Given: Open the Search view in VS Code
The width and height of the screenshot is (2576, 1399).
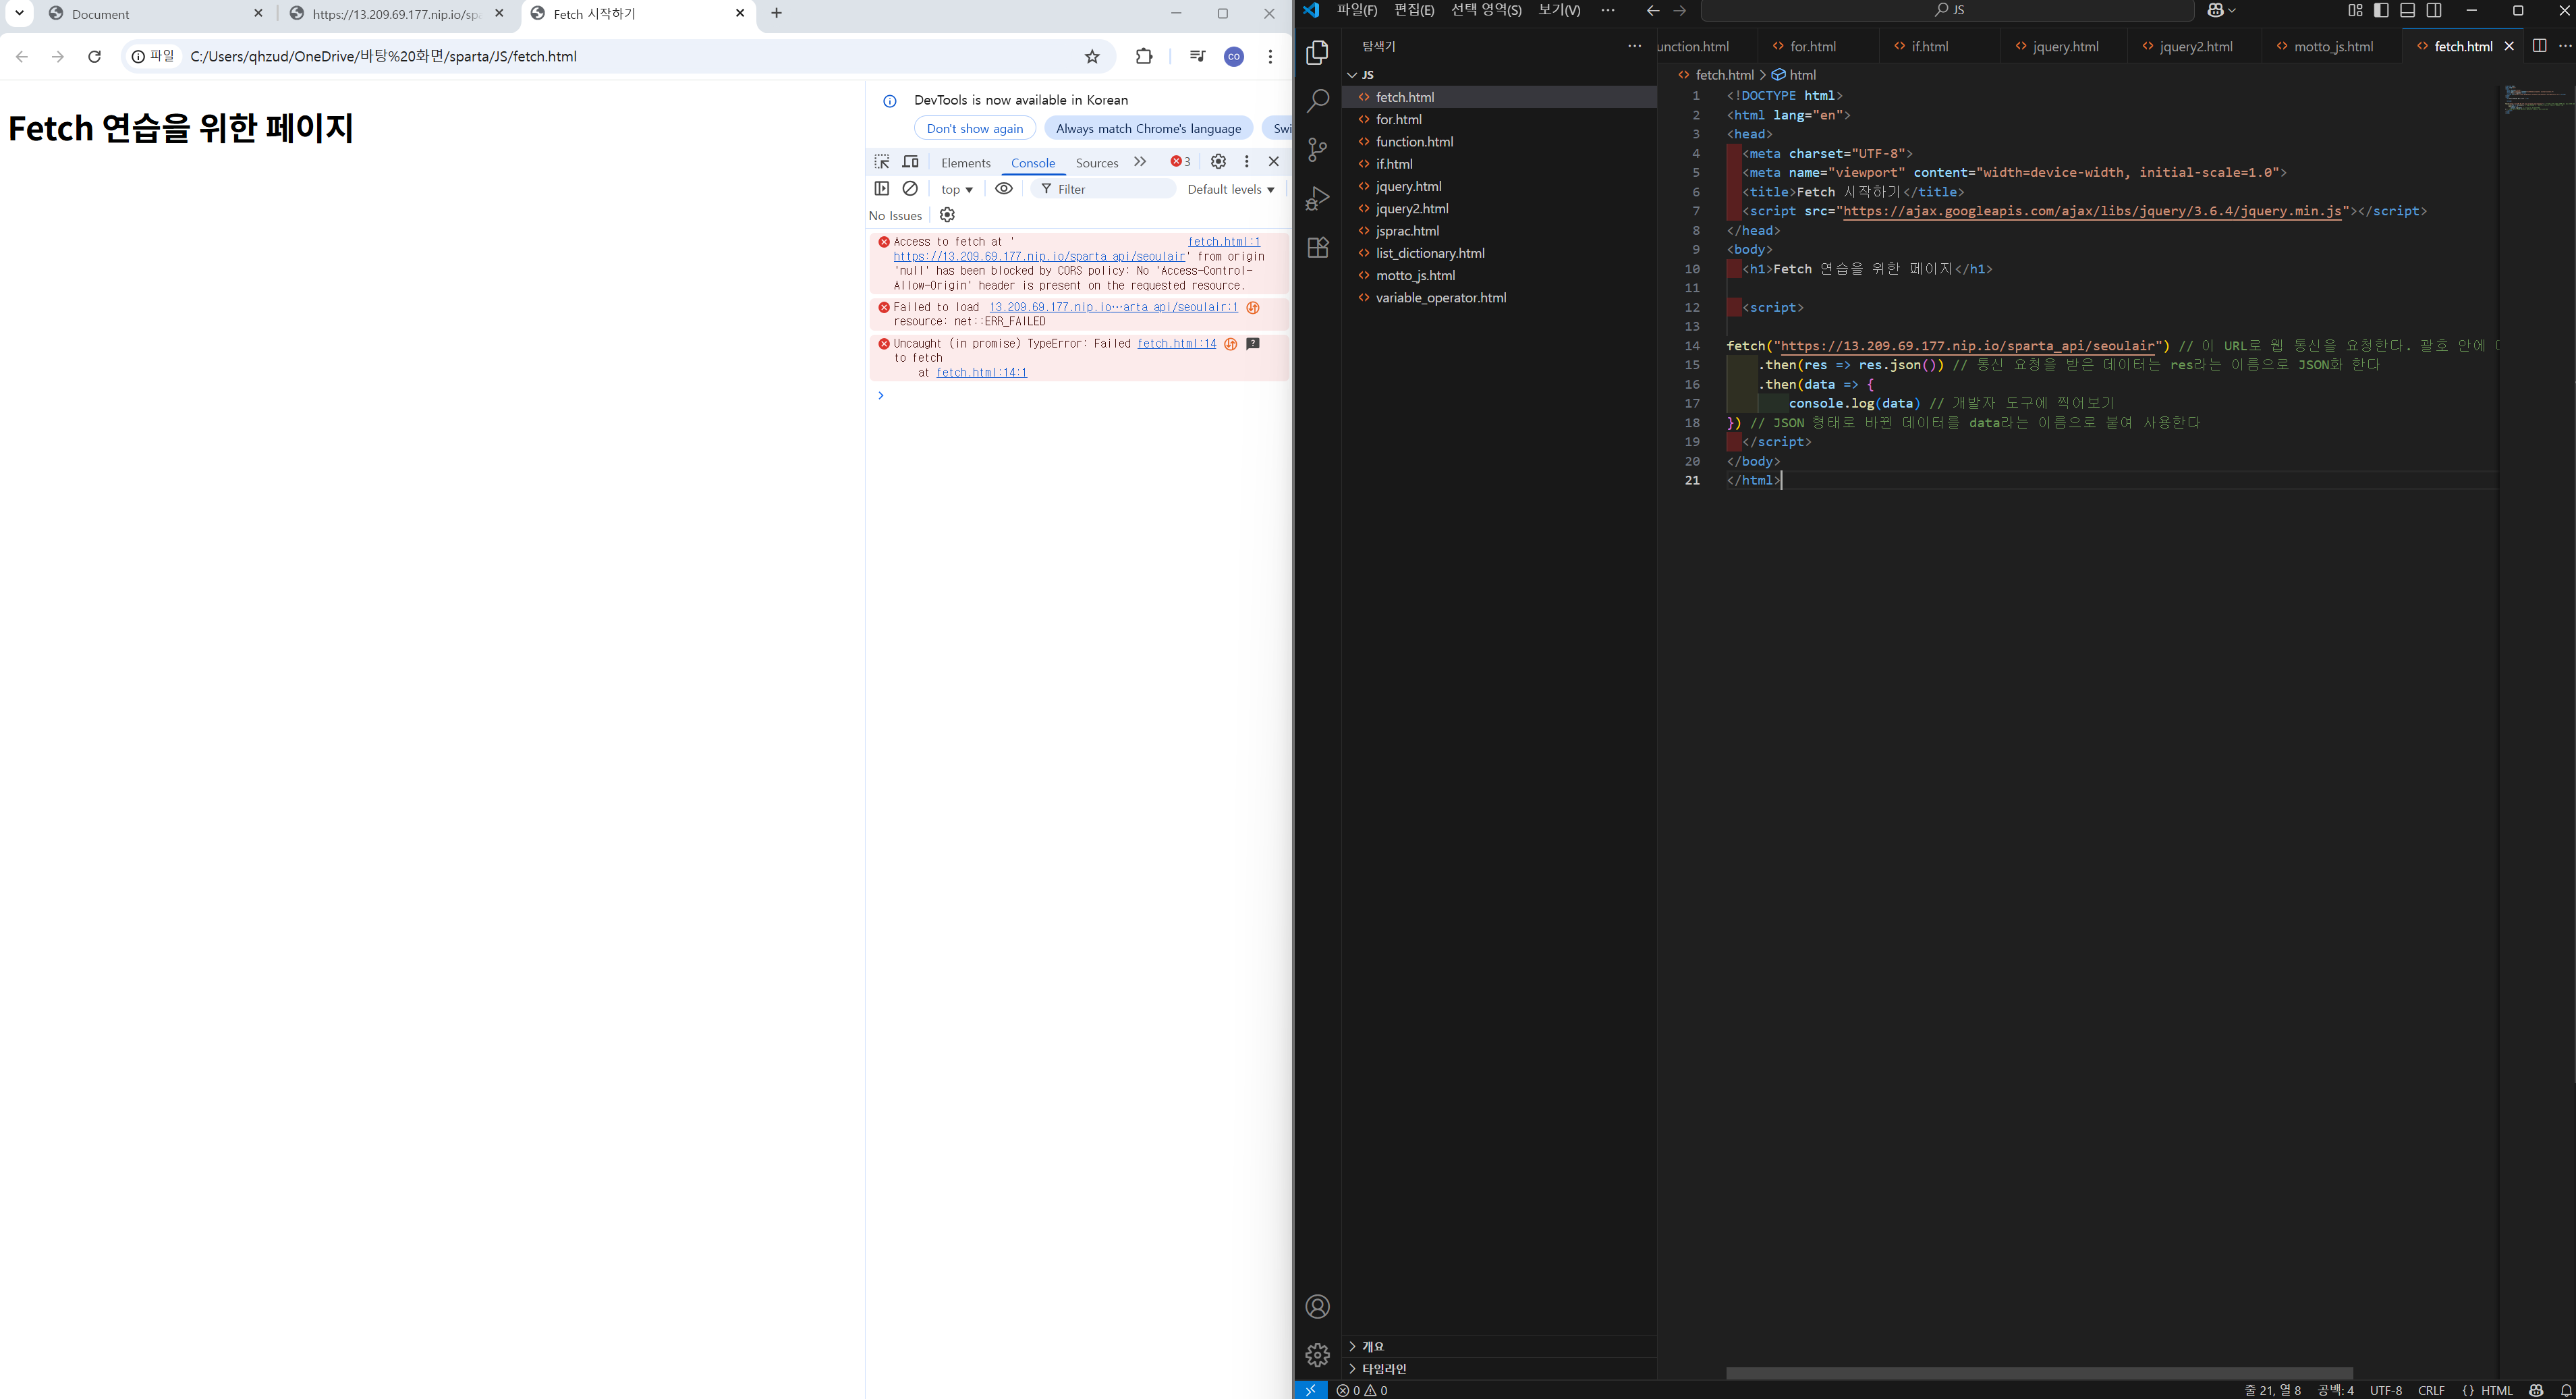Looking at the screenshot, I should (x=1317, y=100).
